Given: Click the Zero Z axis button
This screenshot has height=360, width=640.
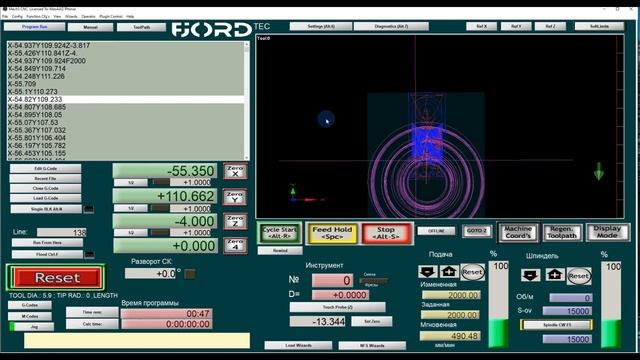Looking at the screenshot, I should tap(235, 221).
